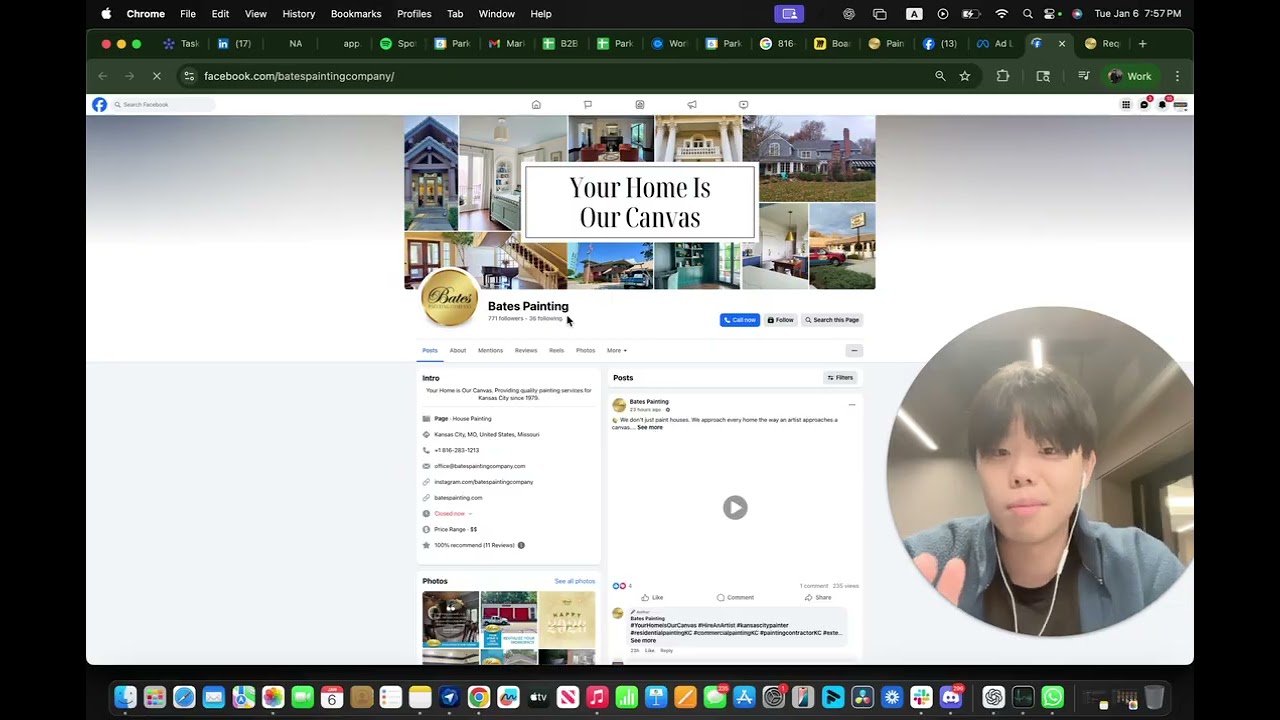Click Like on the Bates Painting post
This screenshot has width=1280, height=720.
[652, 597]
